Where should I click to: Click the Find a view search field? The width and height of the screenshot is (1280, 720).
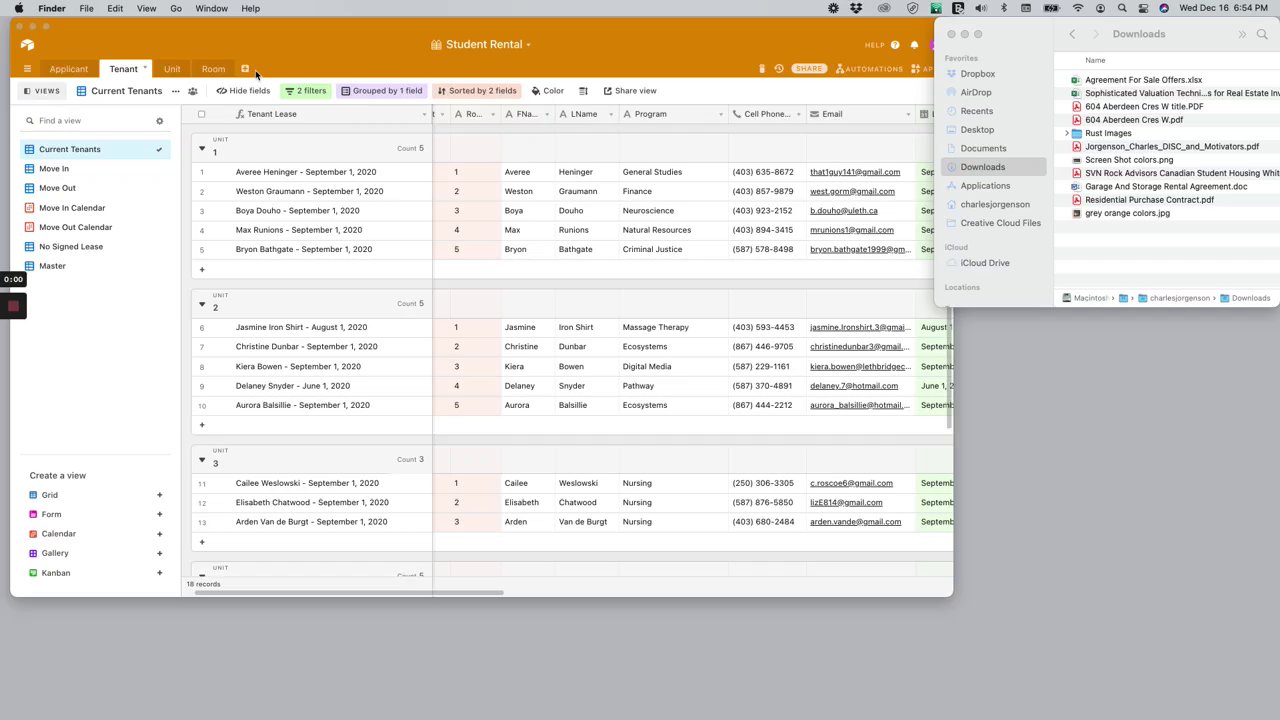pos(85,121)
